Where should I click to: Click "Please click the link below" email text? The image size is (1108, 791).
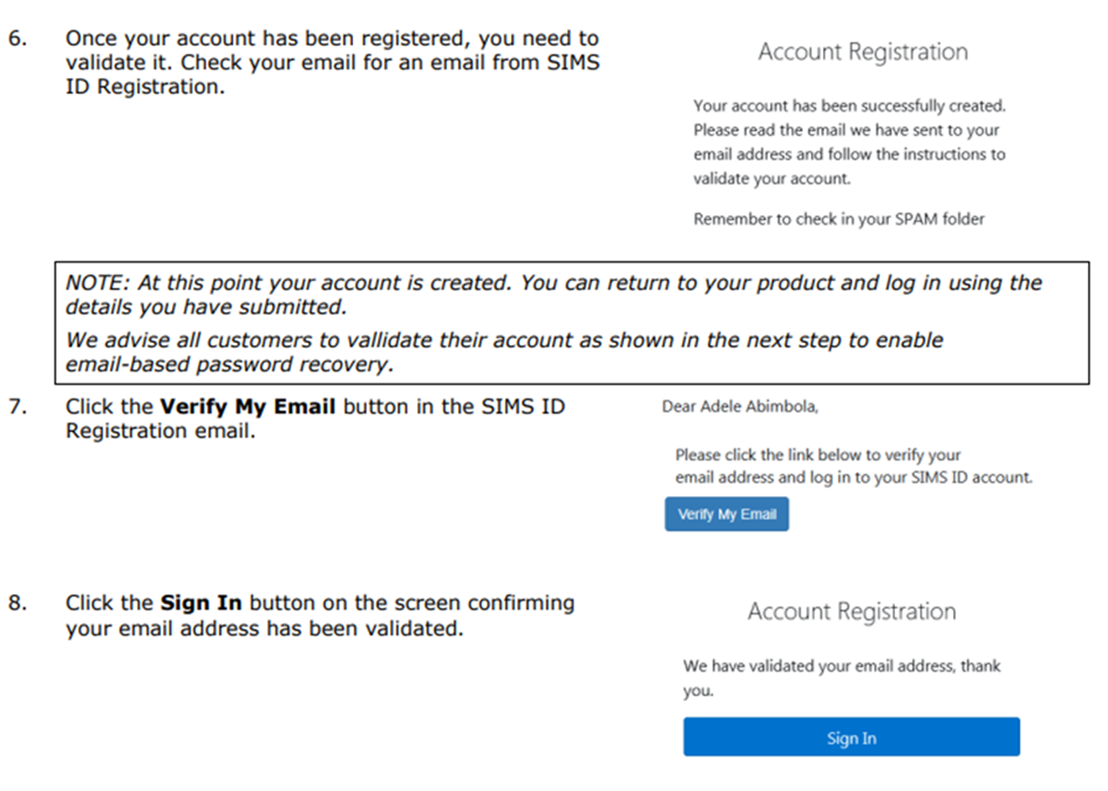pos(817,455)
